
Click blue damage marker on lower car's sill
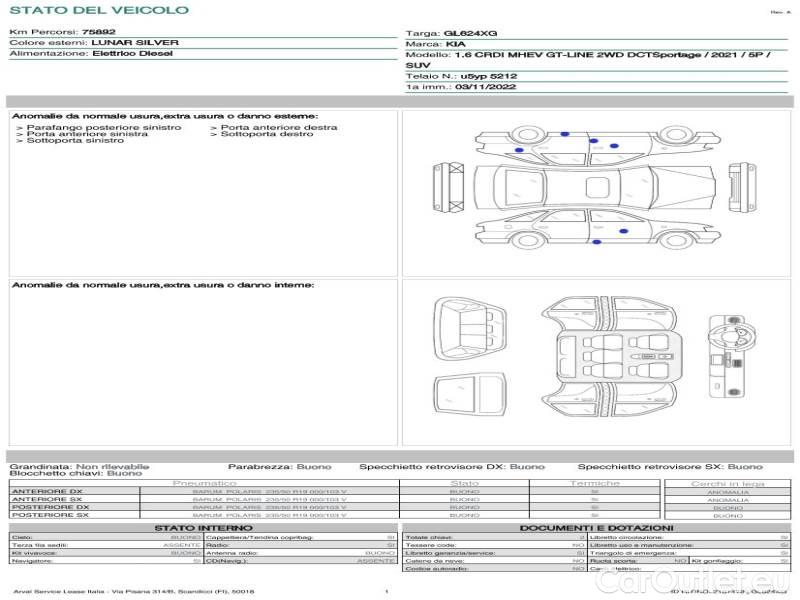[624, 231]
